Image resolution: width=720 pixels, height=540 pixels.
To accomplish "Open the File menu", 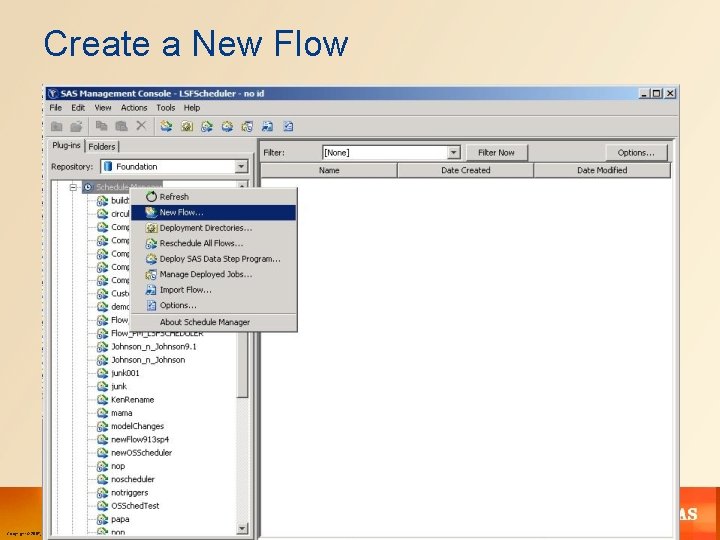I will tap(56, 108).
